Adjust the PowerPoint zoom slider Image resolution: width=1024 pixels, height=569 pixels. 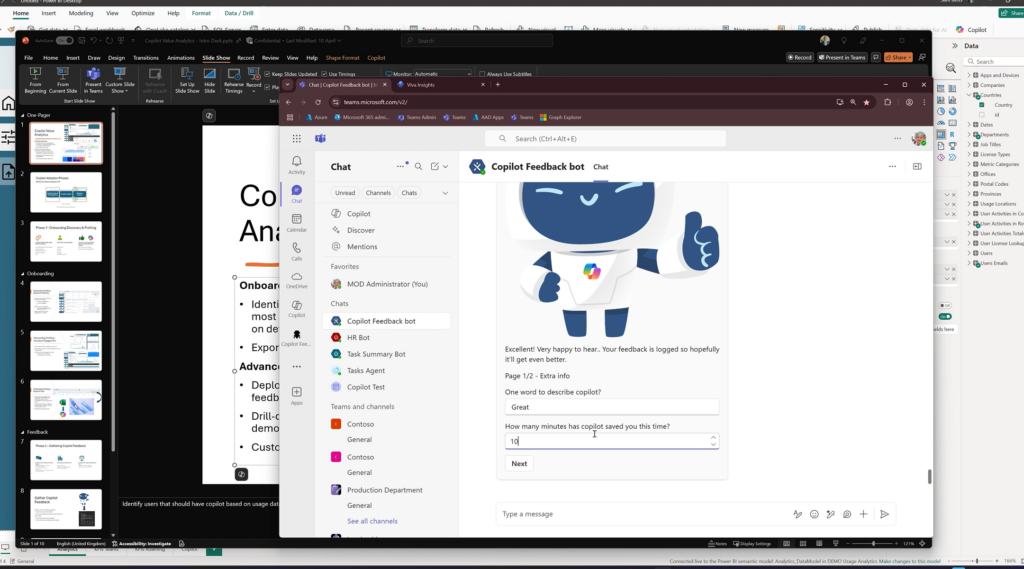coord(873,544)
